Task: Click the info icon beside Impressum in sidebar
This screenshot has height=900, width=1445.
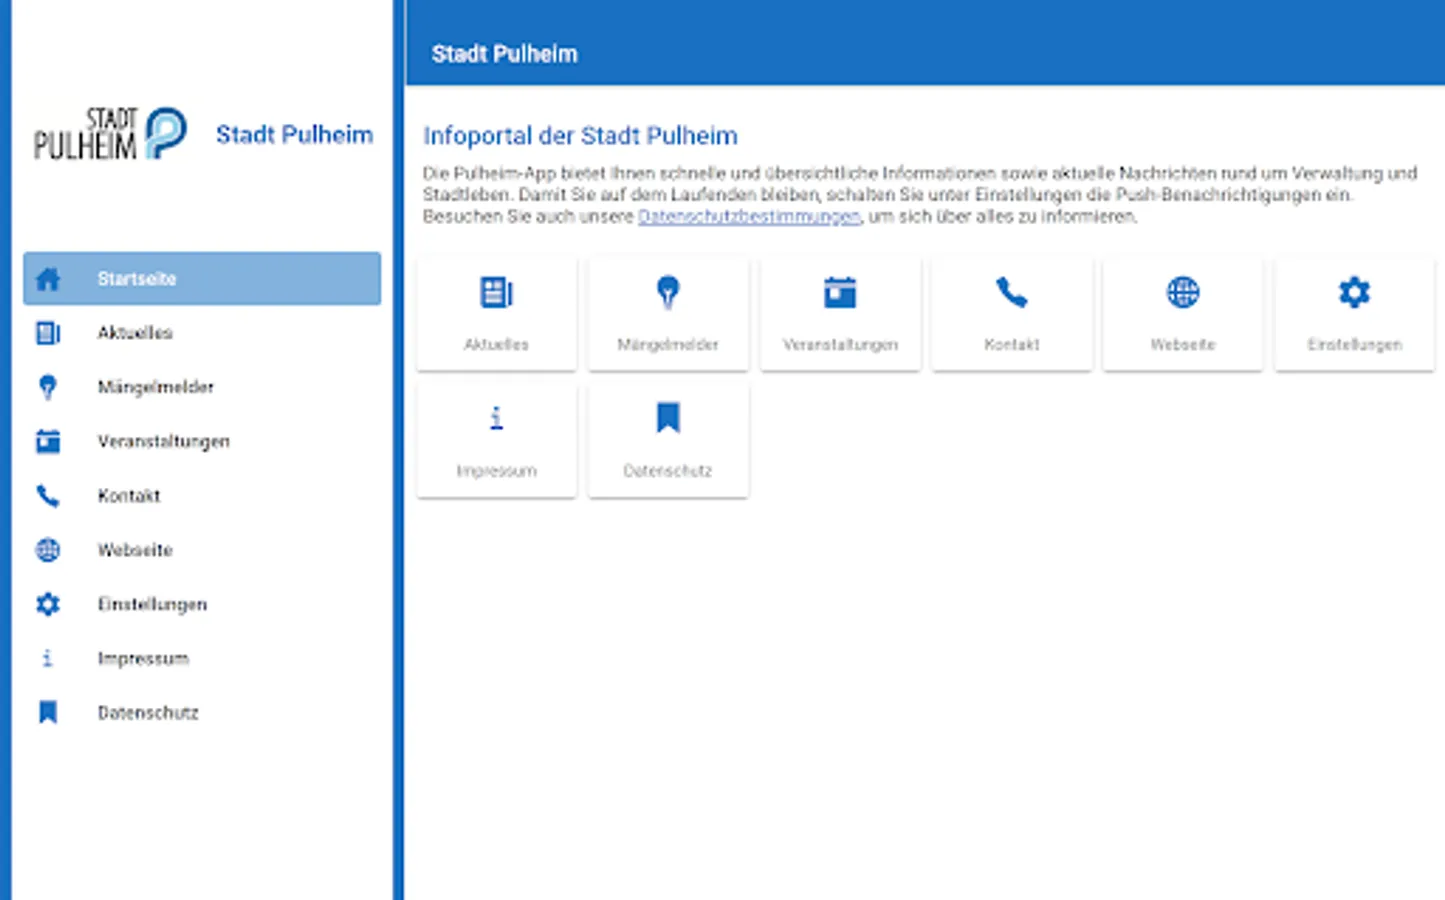Action: (48, 658)
